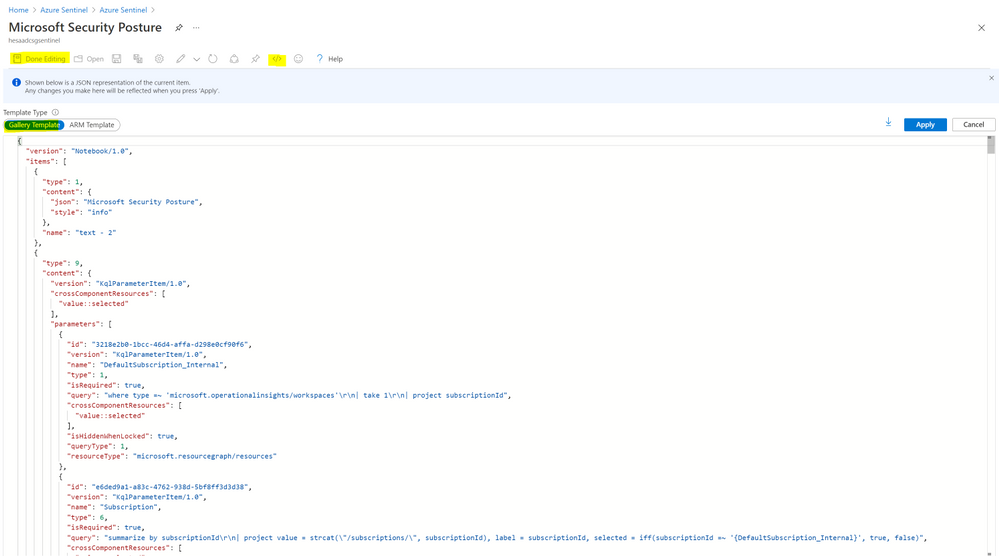Click the vertical scrollbar thumb of the JSON editor
This screenshot has width=999, height=556.
(x=991, y=145)
